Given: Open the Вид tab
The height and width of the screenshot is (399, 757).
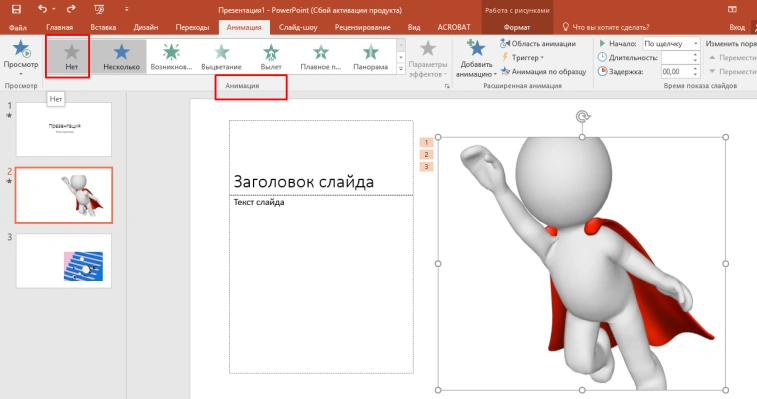Looking at the screenshot, I should pos(414,27).
